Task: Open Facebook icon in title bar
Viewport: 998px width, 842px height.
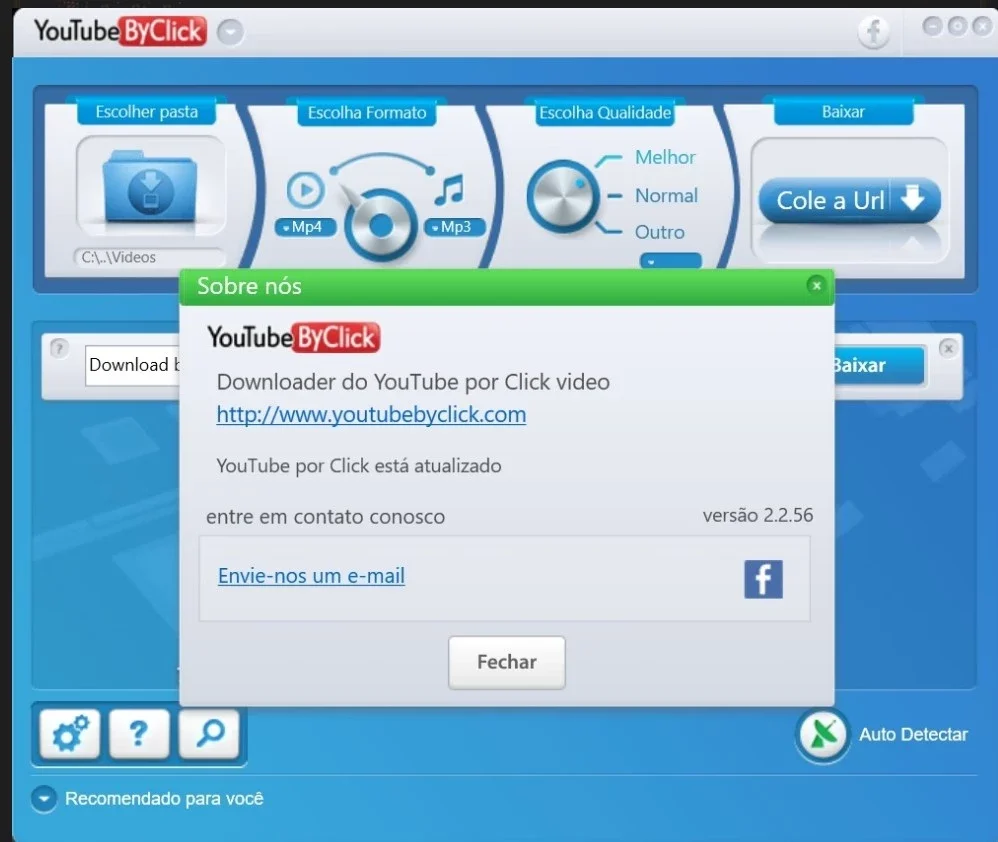Action: 874,31
